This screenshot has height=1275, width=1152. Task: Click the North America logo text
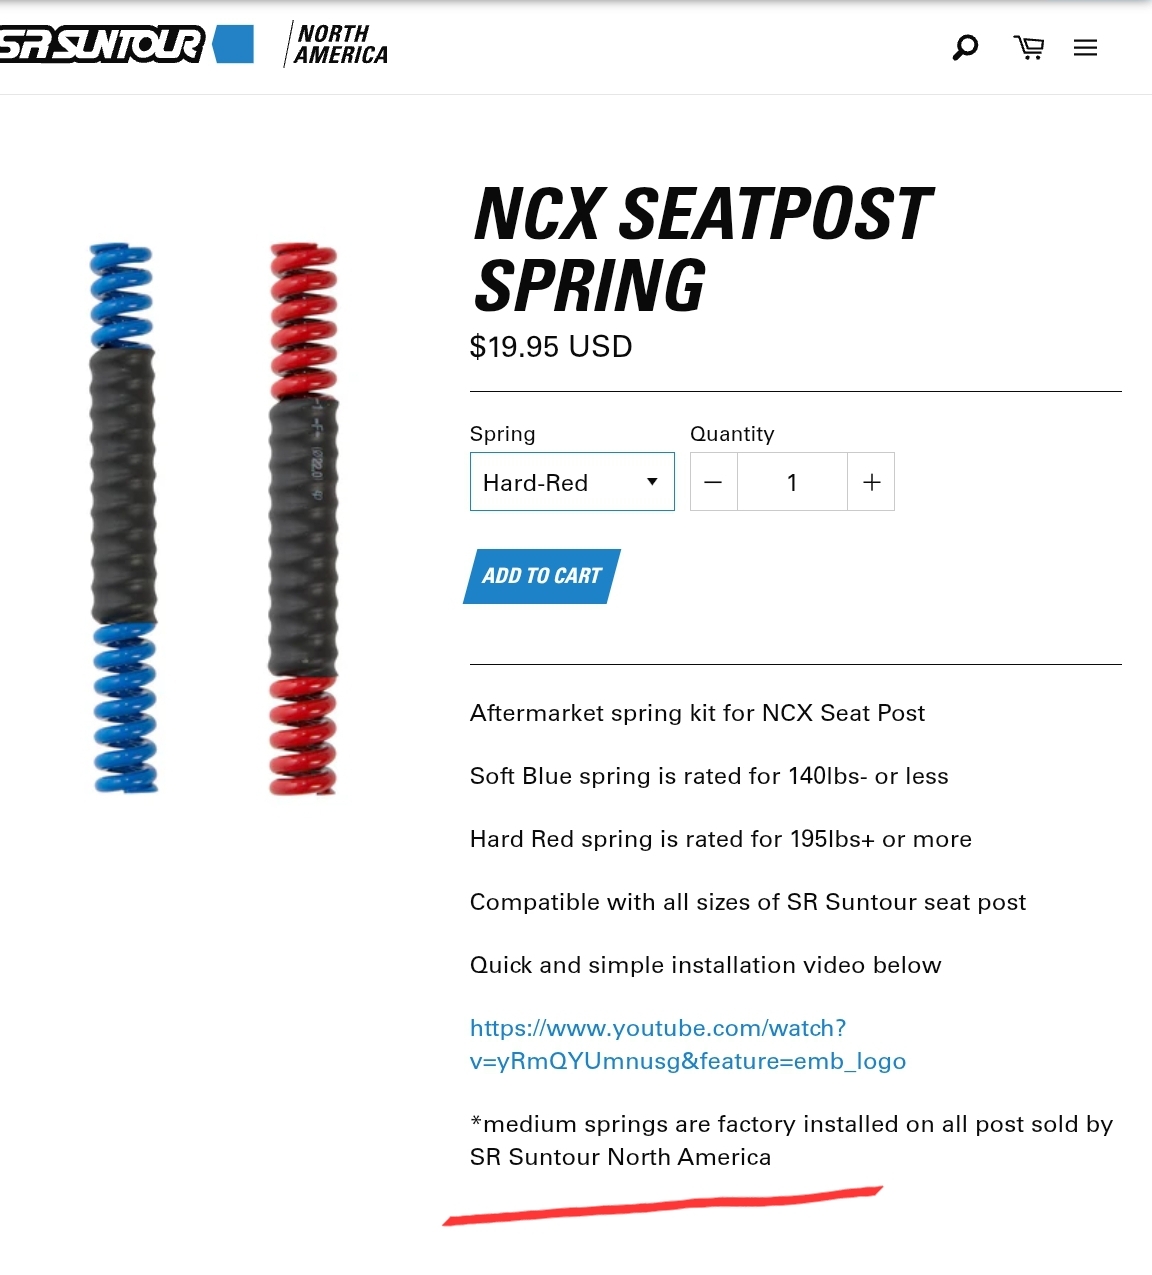pos(340,45)
